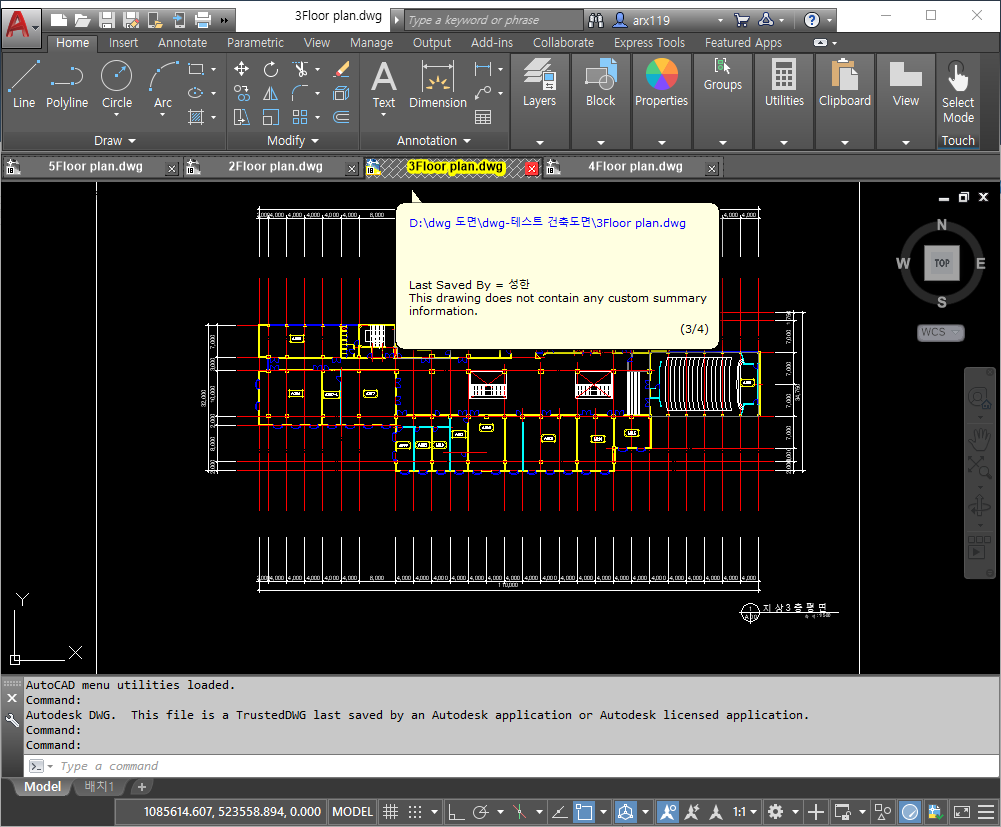Open the Layers panel button

click(x=539, y=84)
